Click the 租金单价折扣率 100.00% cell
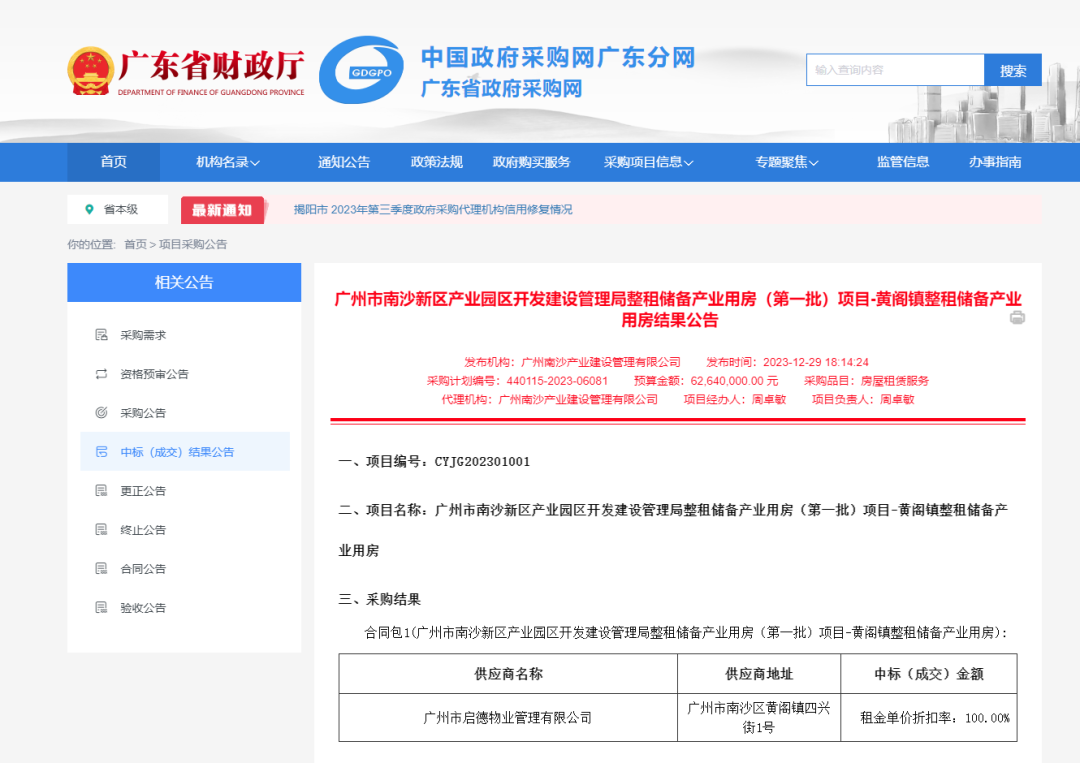The height and width of the screenshot is (763, 1080). pyautogui.click(x=929, y=718)
